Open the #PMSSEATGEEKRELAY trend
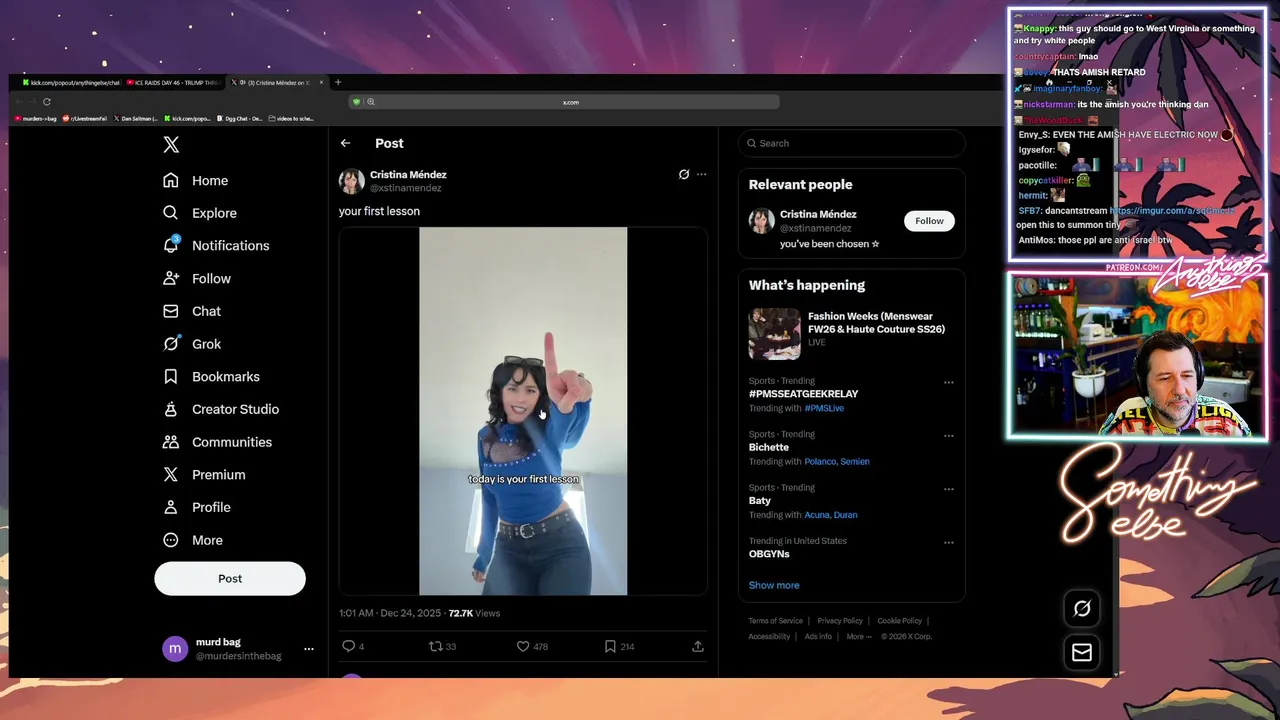1280x720 pixels. pos(803,394)
